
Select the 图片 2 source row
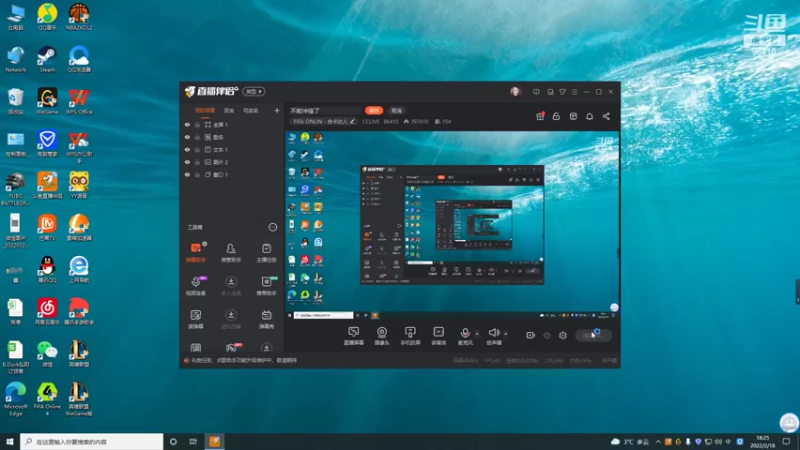(232, 162)
